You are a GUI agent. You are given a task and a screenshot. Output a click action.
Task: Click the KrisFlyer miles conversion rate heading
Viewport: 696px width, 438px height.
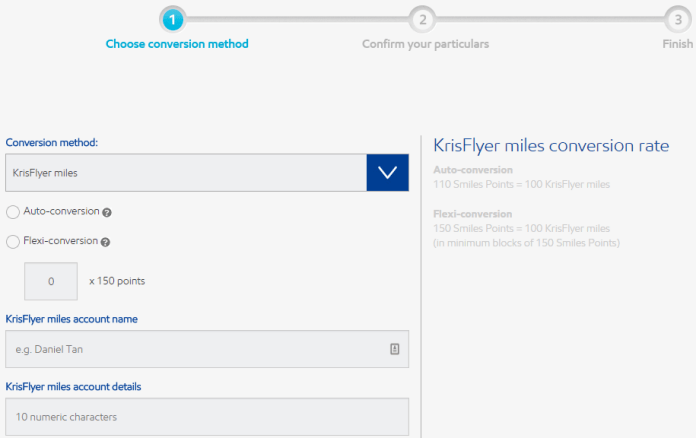551,146
